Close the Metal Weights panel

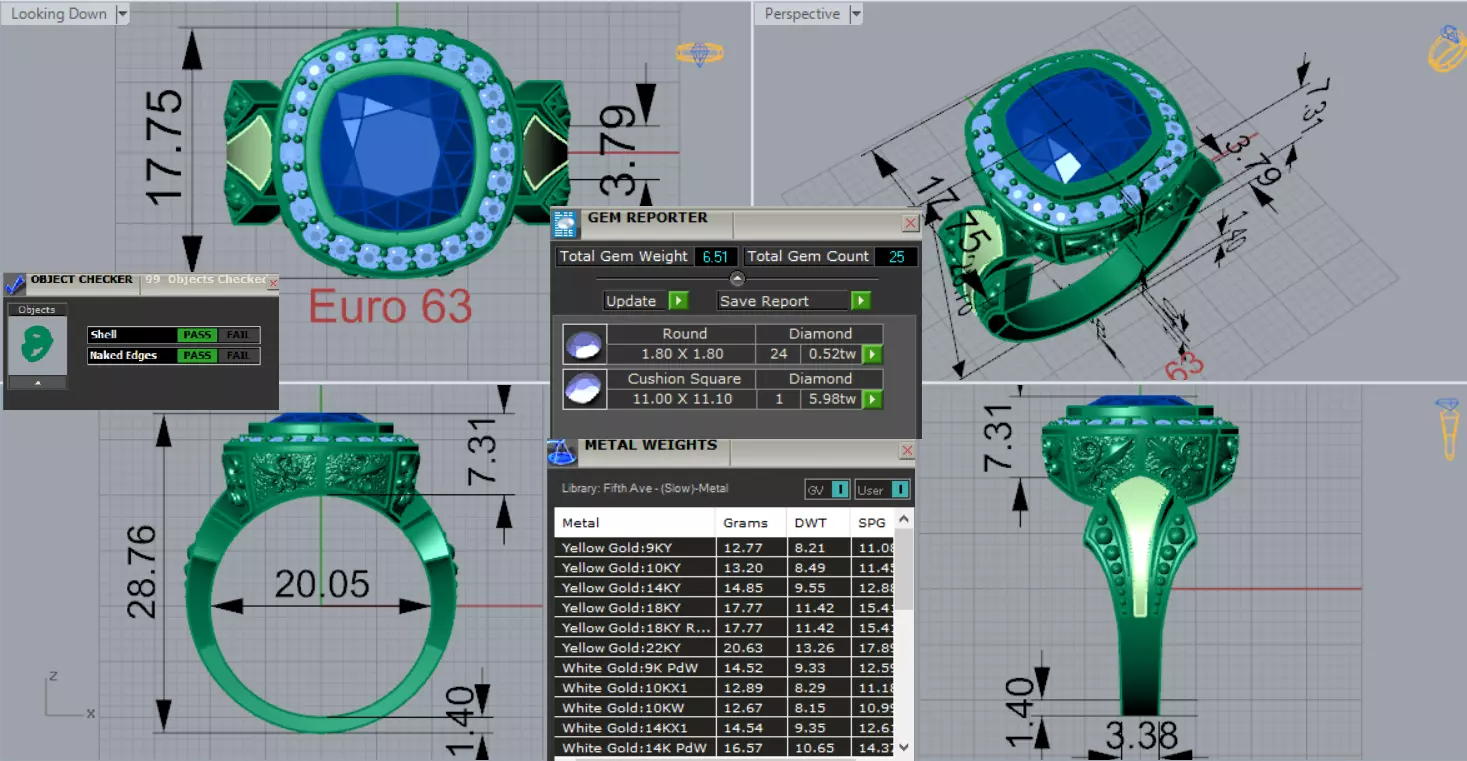[x=907, y=451]
